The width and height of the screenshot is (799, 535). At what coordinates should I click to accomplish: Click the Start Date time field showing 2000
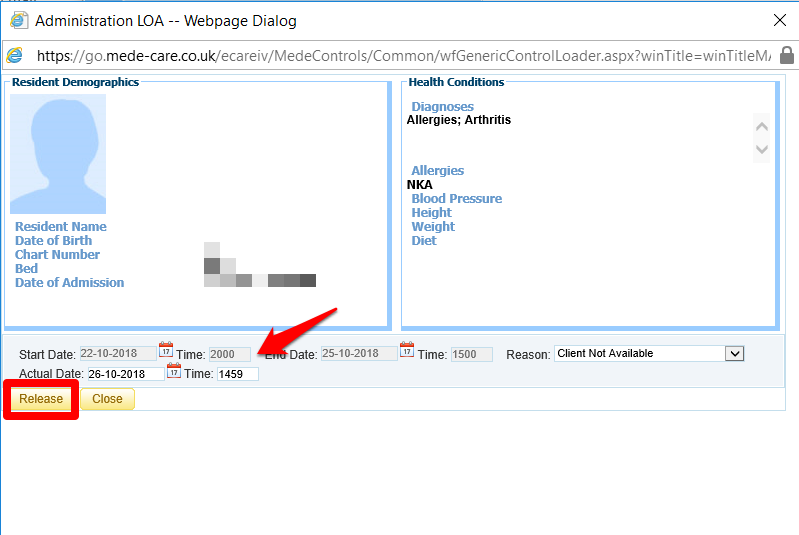(x=229, y=354)
